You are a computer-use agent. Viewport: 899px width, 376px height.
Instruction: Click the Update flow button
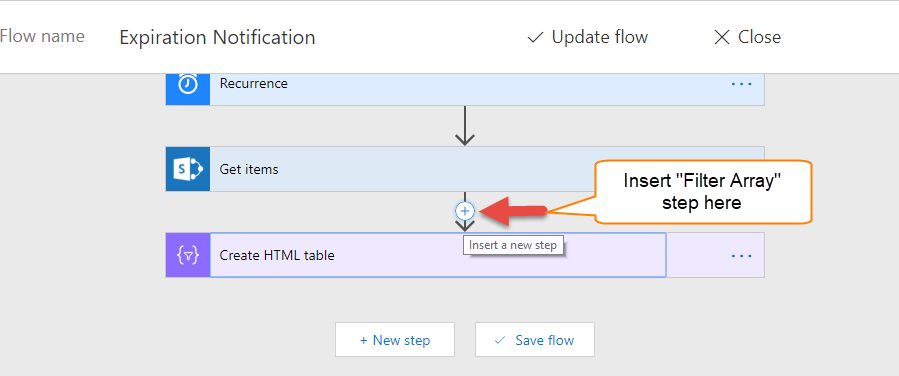(x=588, y=37)
